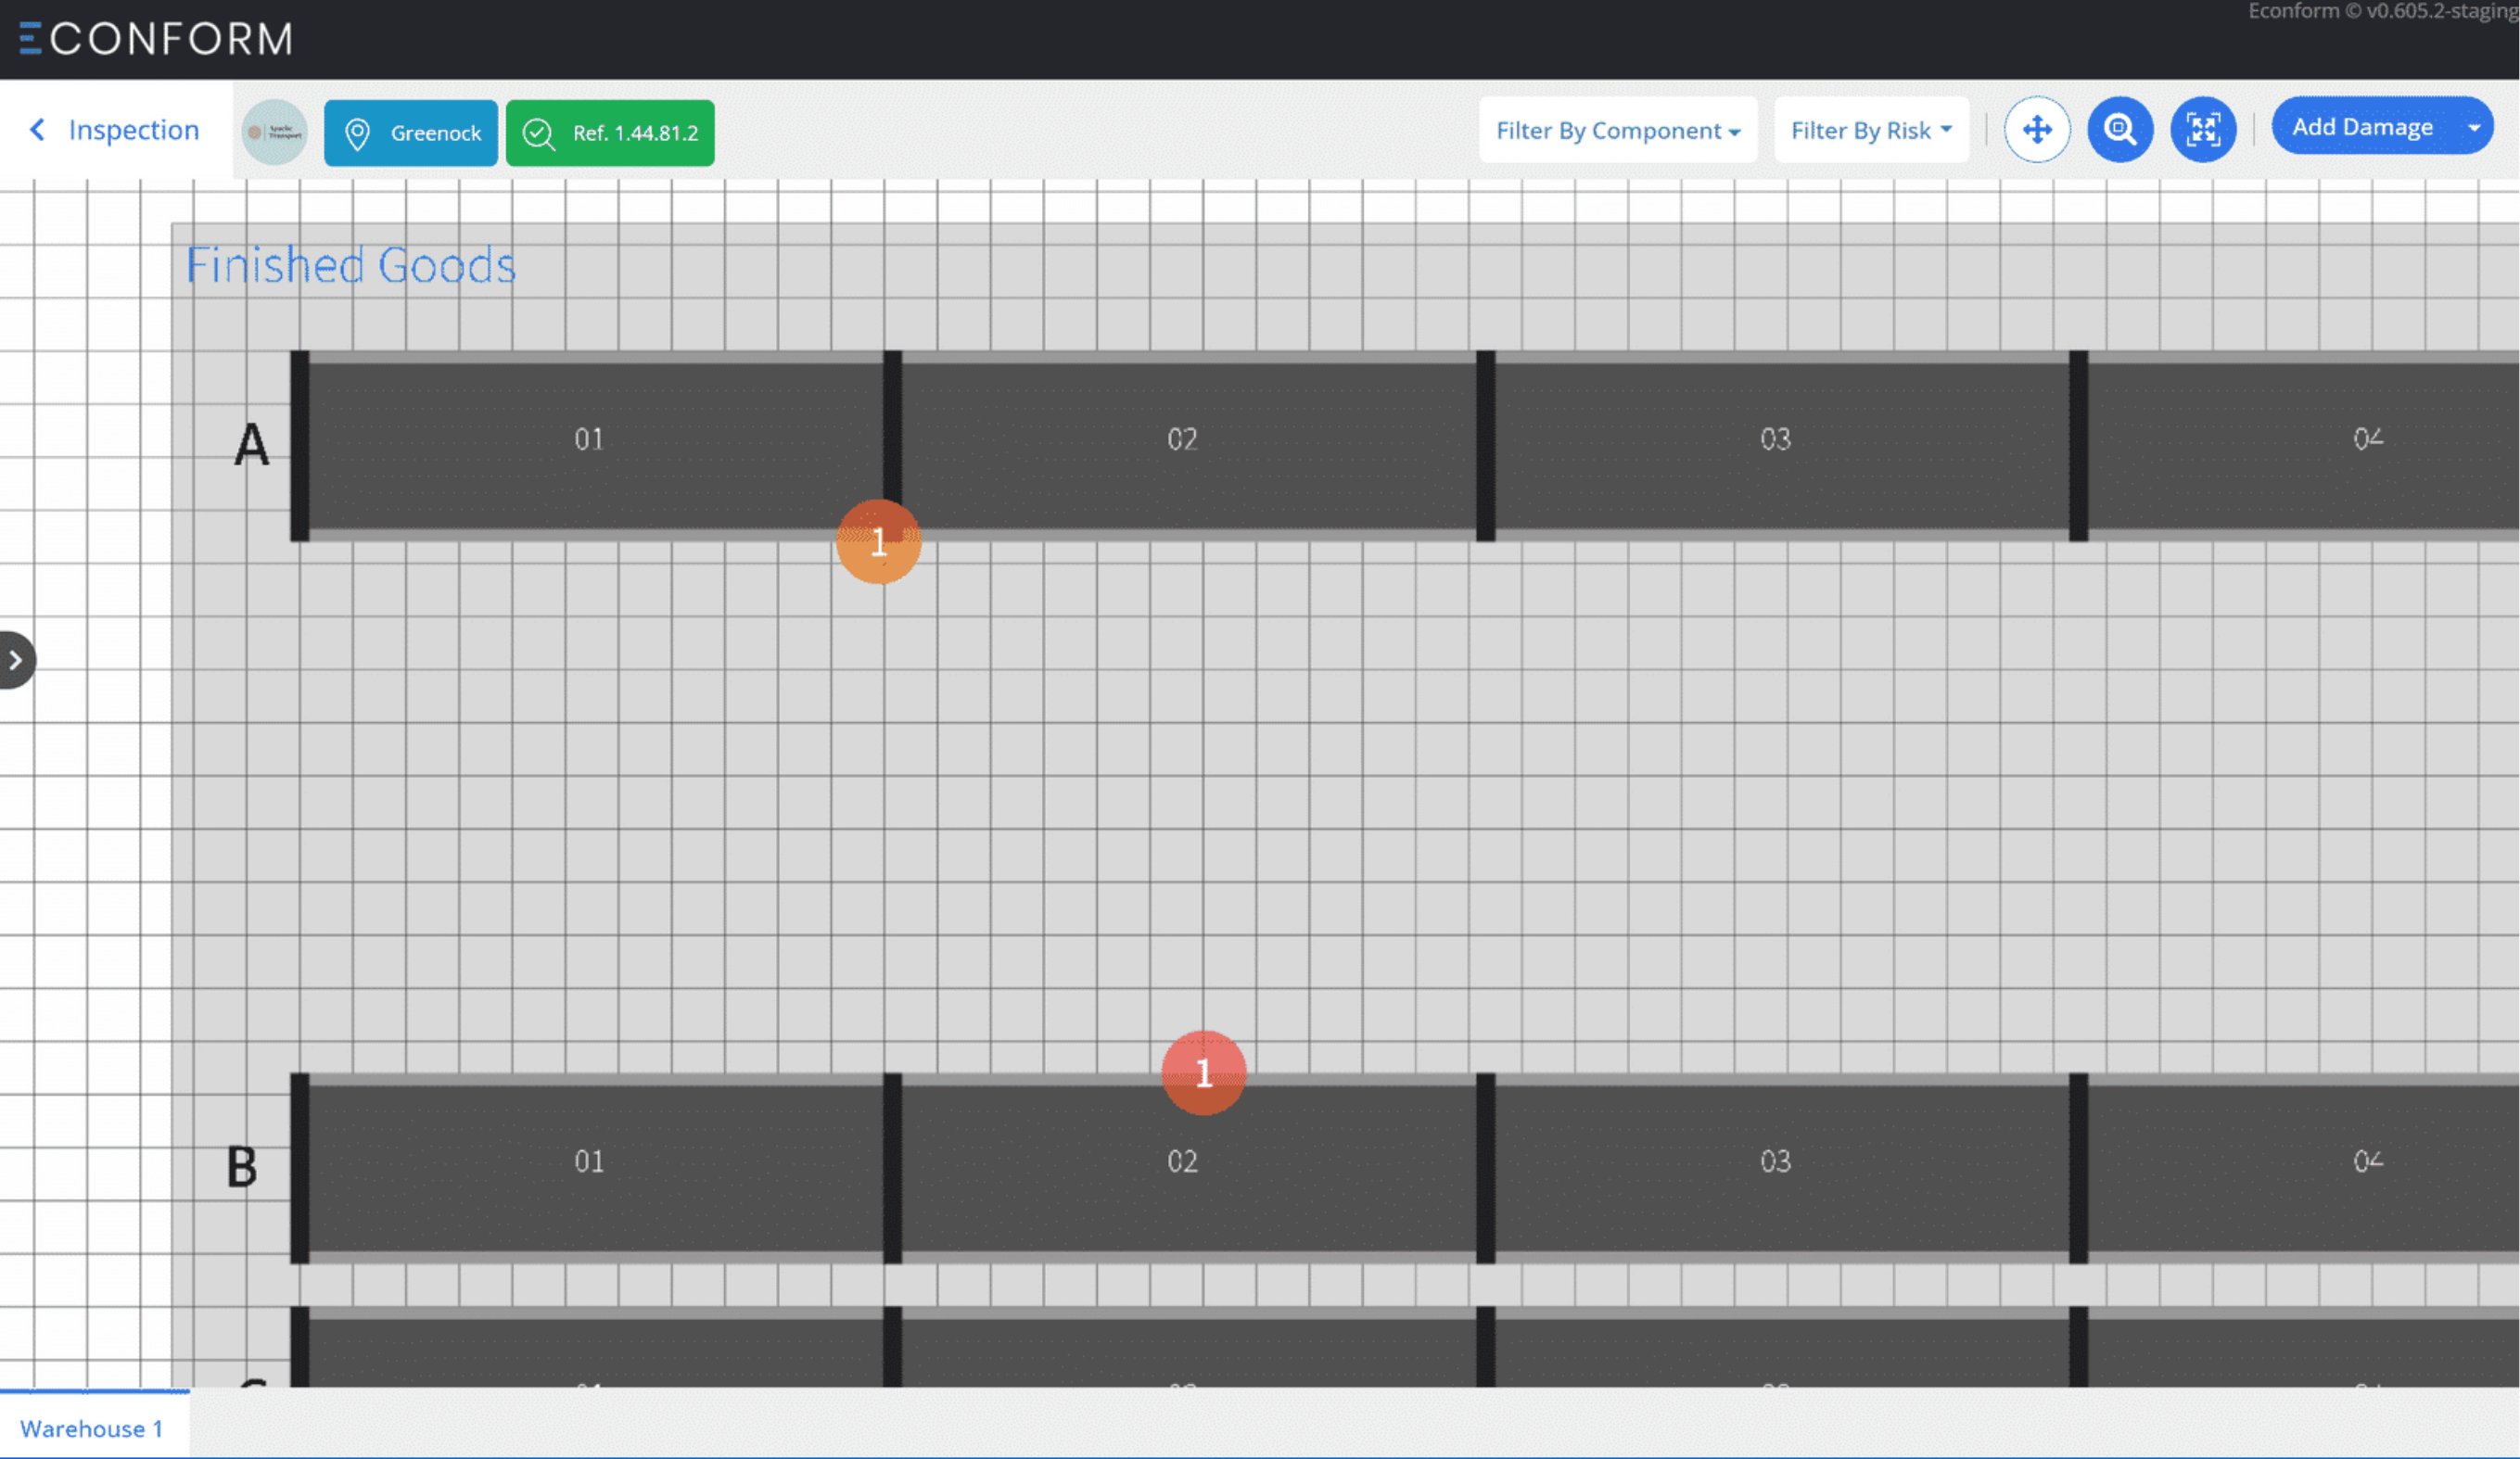The image size is (2520, 1459).
Task: Open the orange damage marker on rack A
Action: pyautogui.click(x=878, y=542)
